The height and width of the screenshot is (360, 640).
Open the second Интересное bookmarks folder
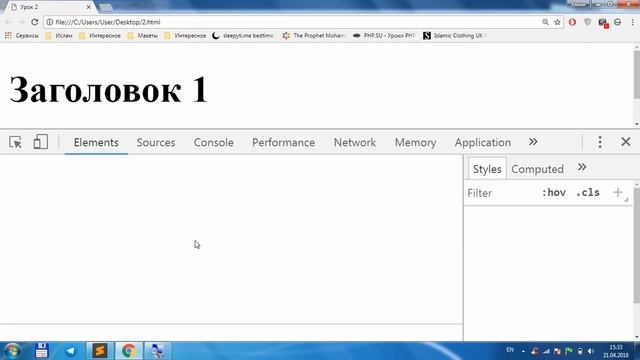(x=185, y=36)
